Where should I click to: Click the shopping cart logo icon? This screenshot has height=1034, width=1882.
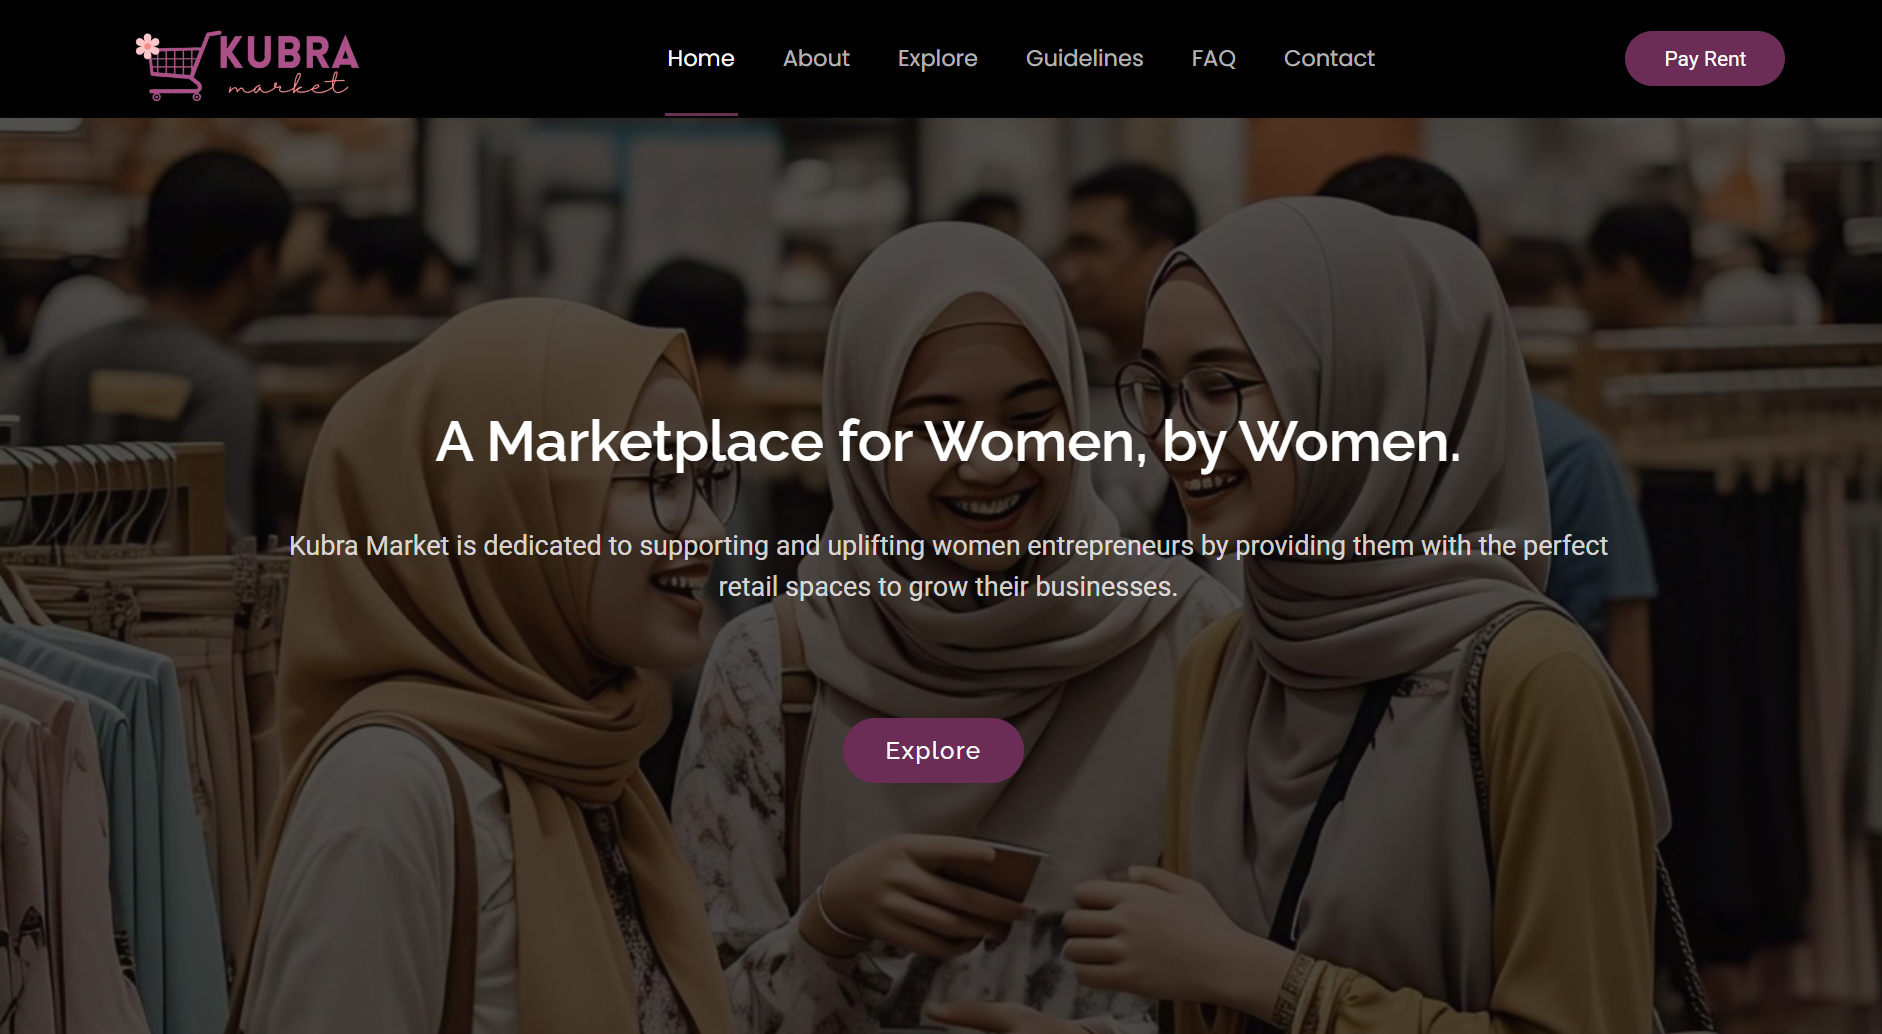tap(177, 70)
